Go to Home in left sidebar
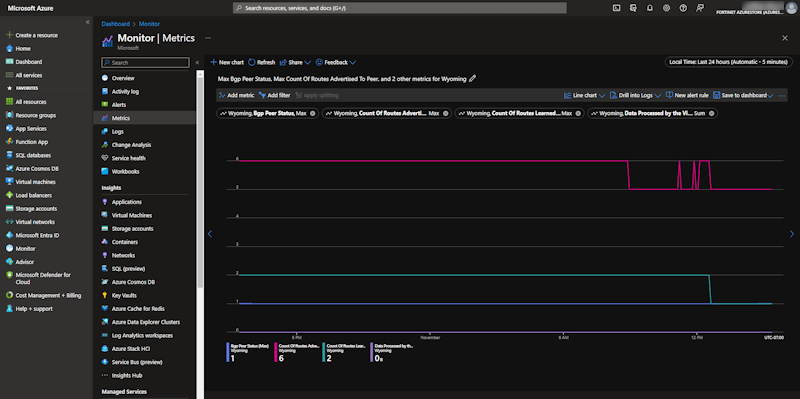This screenshot has width=800, height=399. 22,48
